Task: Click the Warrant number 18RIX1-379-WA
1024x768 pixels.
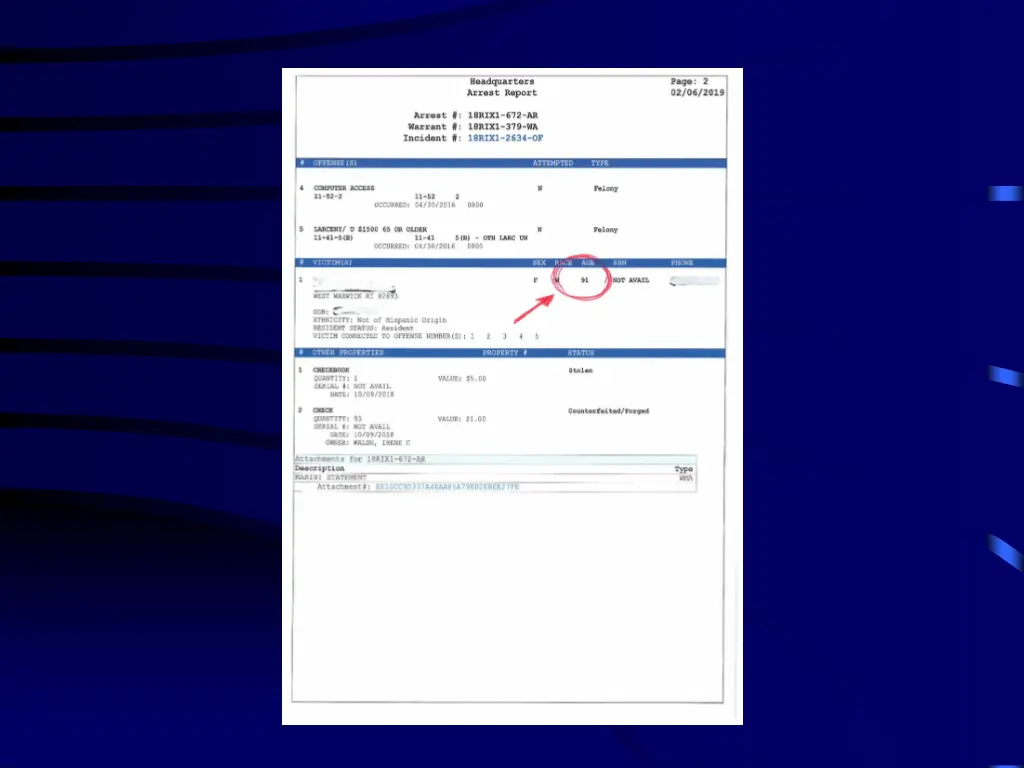Action: (502, 127)
